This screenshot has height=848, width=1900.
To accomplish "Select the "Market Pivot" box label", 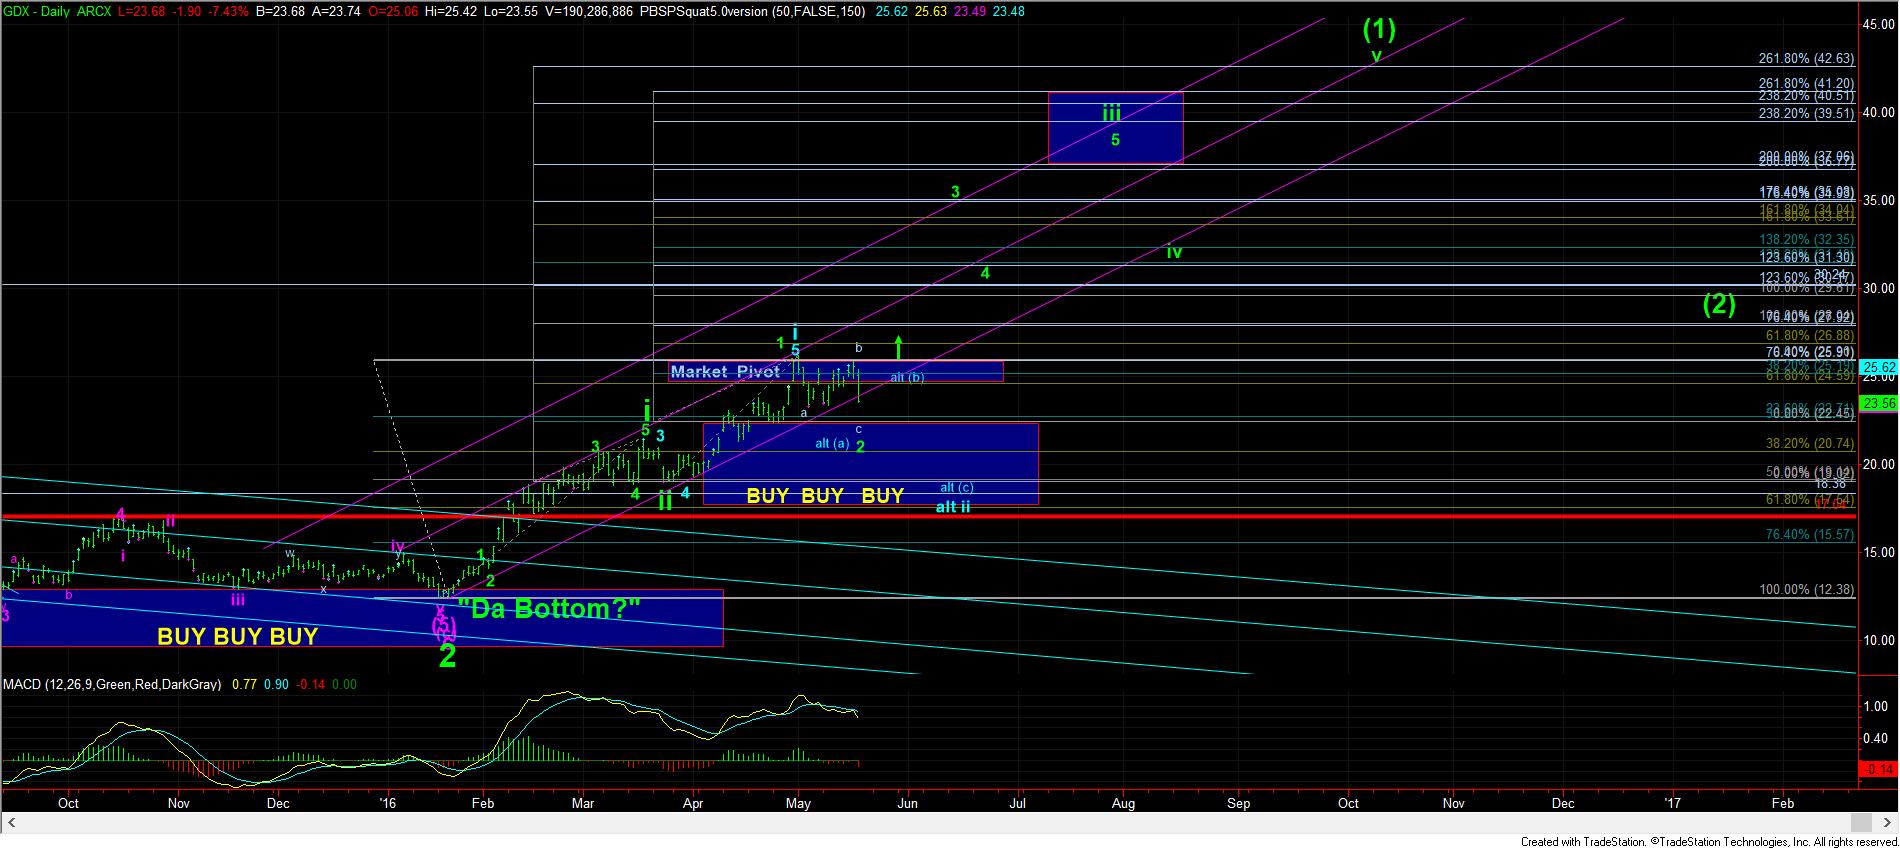I will tap(725, 372).
